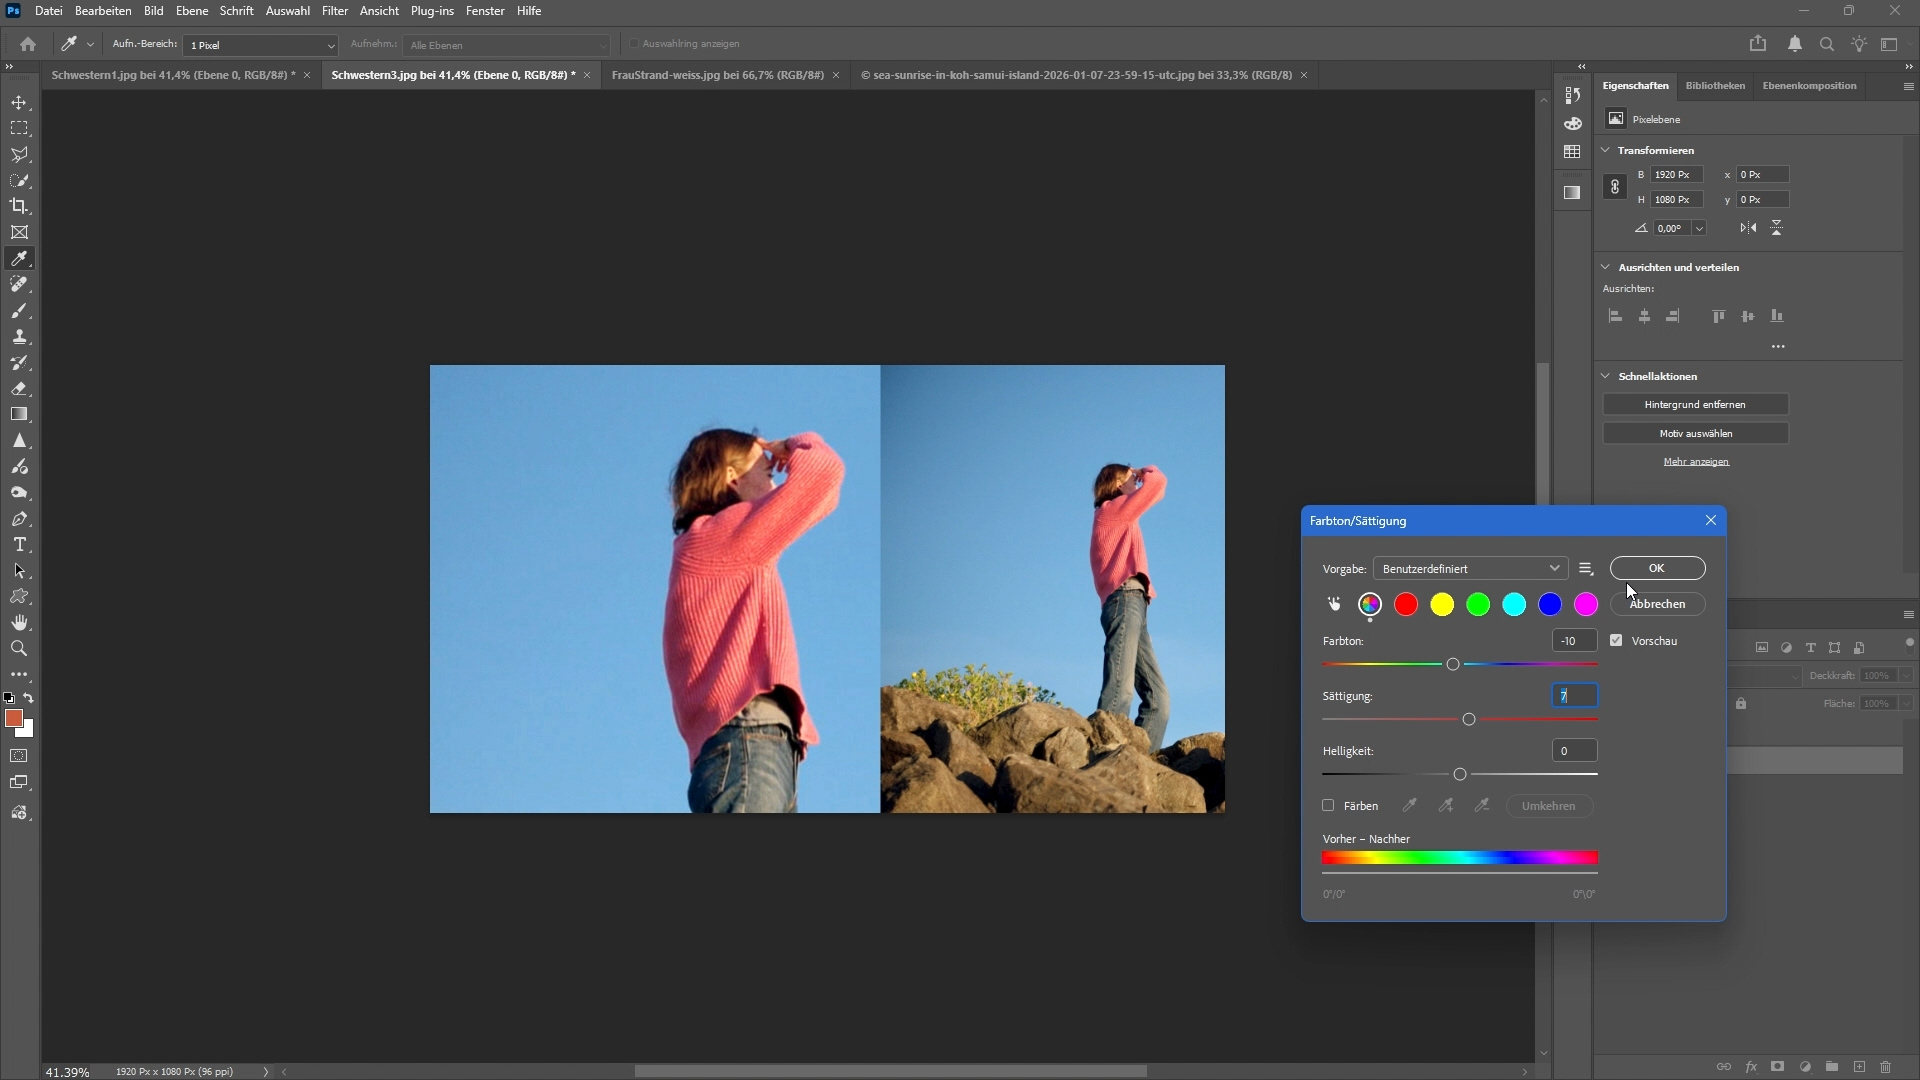Click the Helligkeit slider handle

[1460, 775]
